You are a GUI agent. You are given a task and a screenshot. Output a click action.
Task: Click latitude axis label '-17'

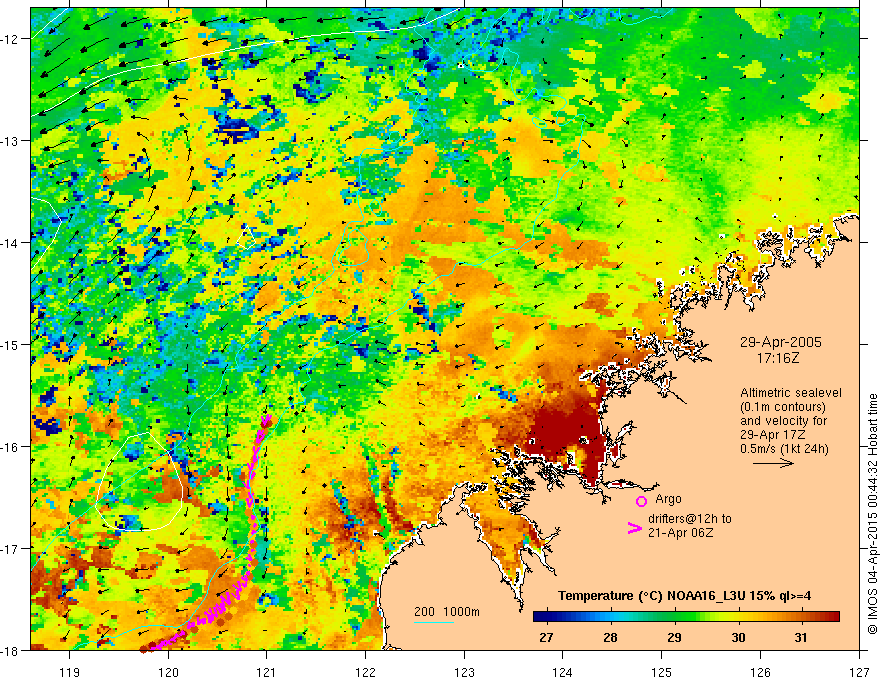[10, 549]
